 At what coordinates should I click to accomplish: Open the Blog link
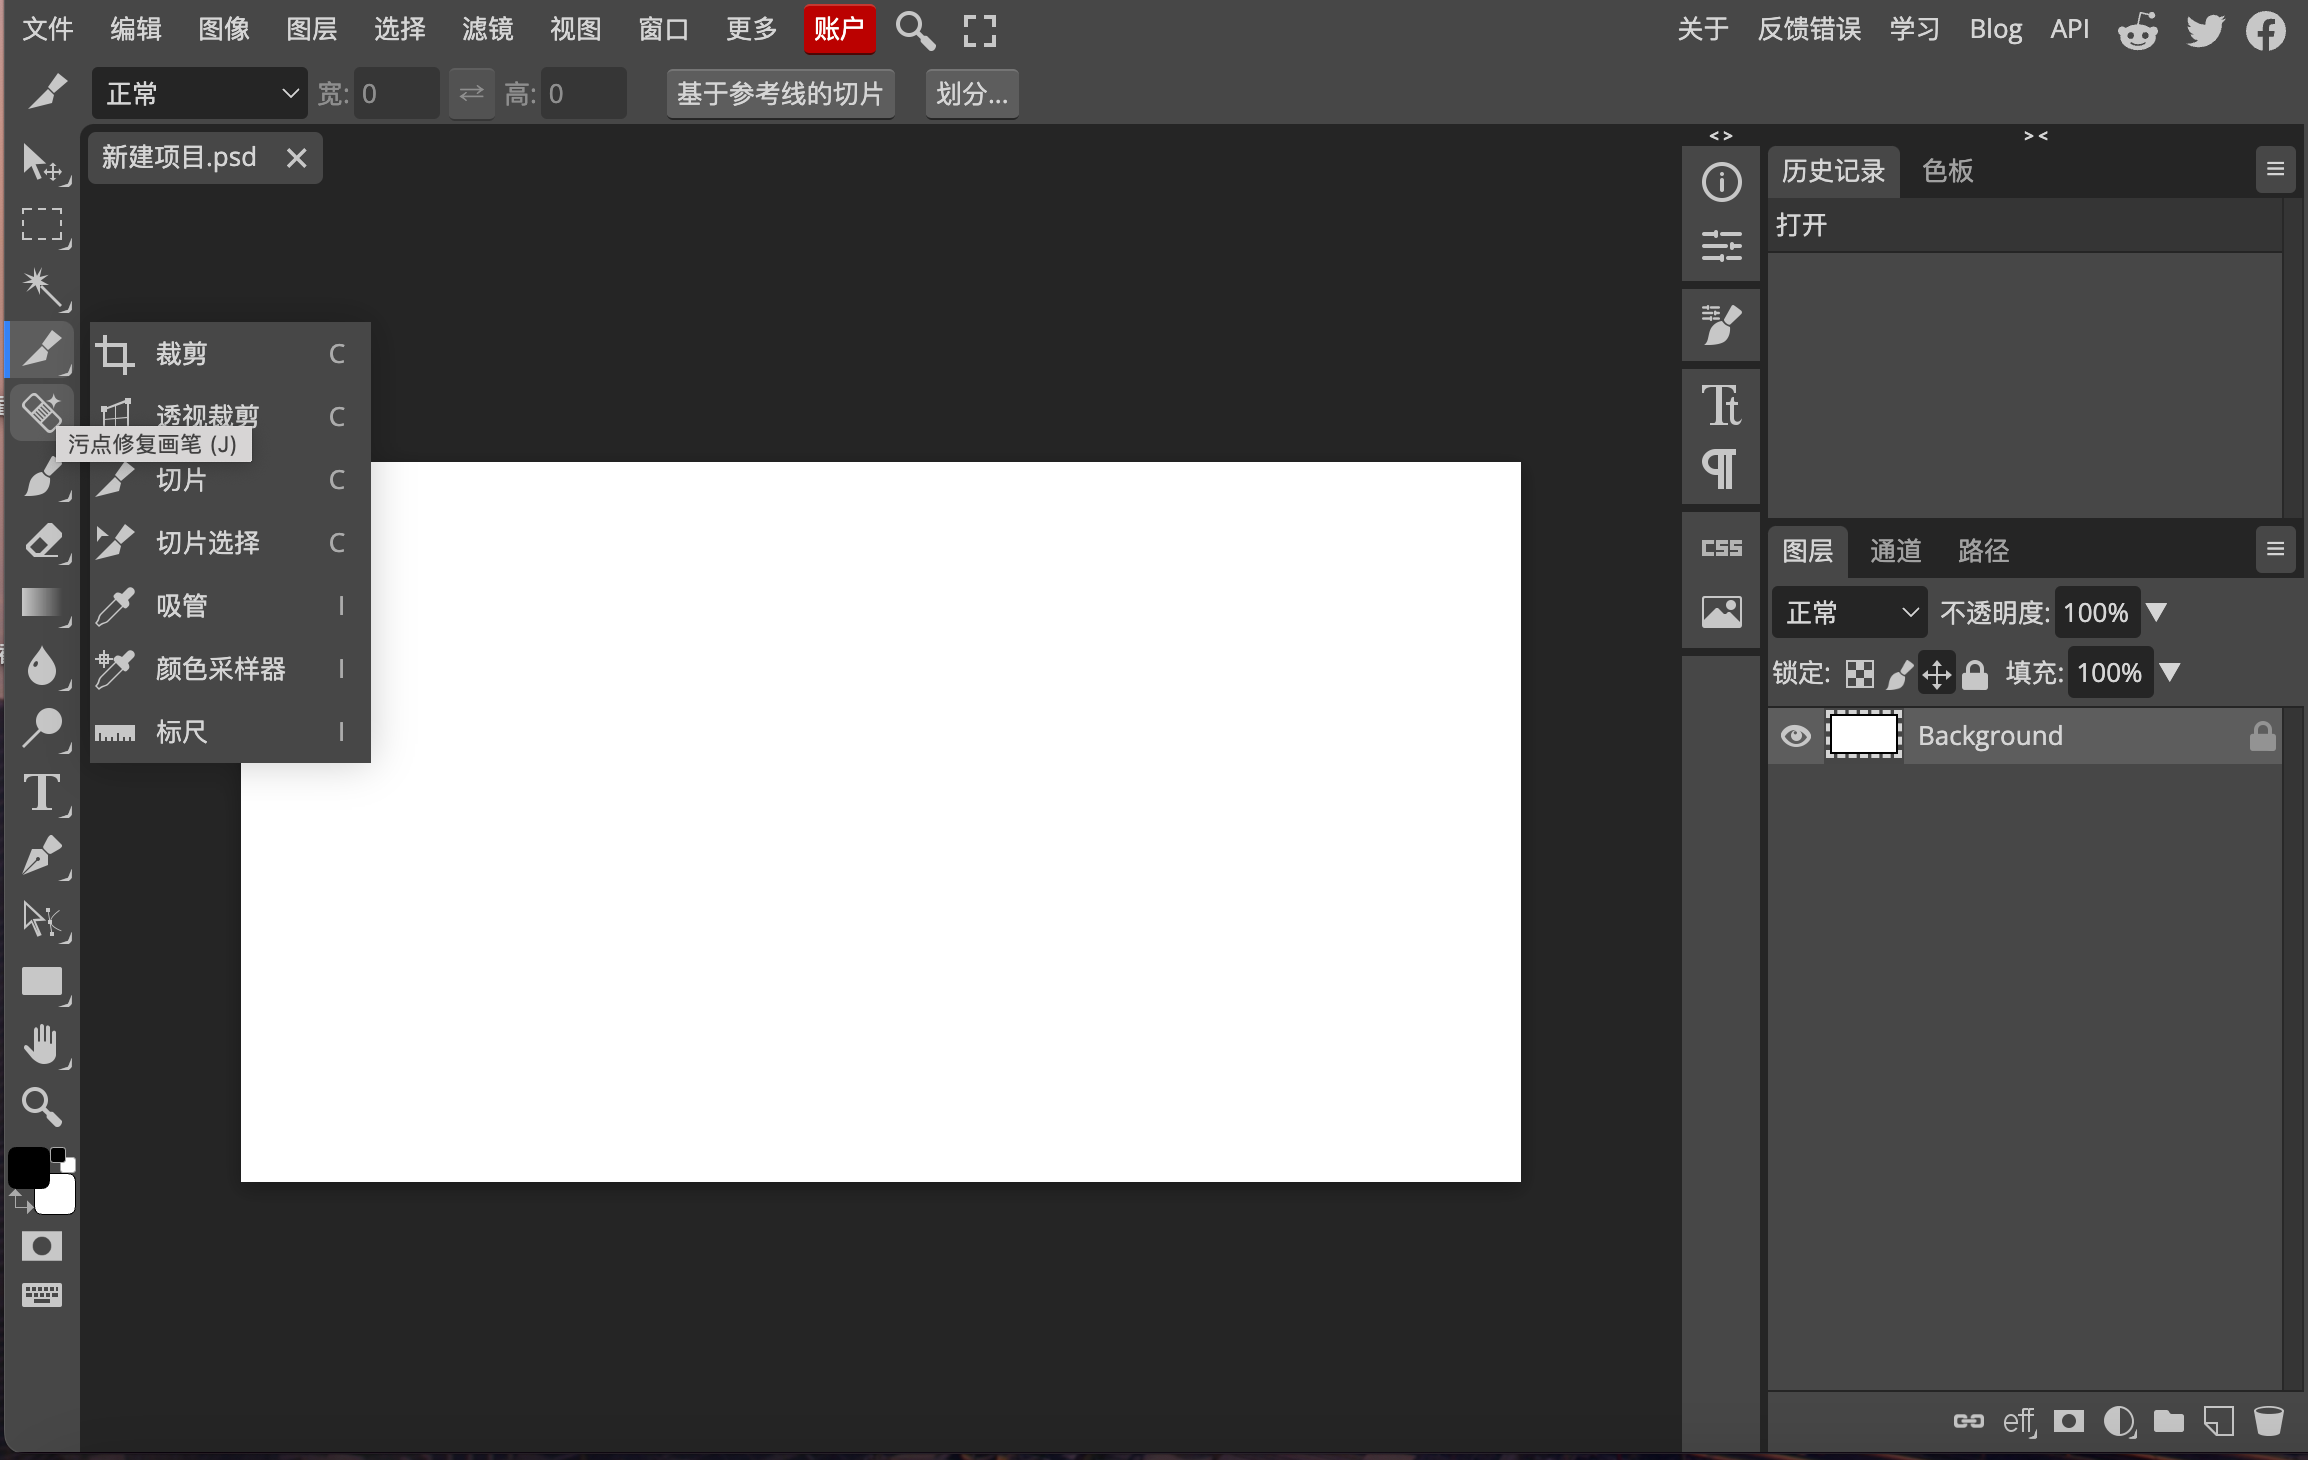coord(1996,29)
